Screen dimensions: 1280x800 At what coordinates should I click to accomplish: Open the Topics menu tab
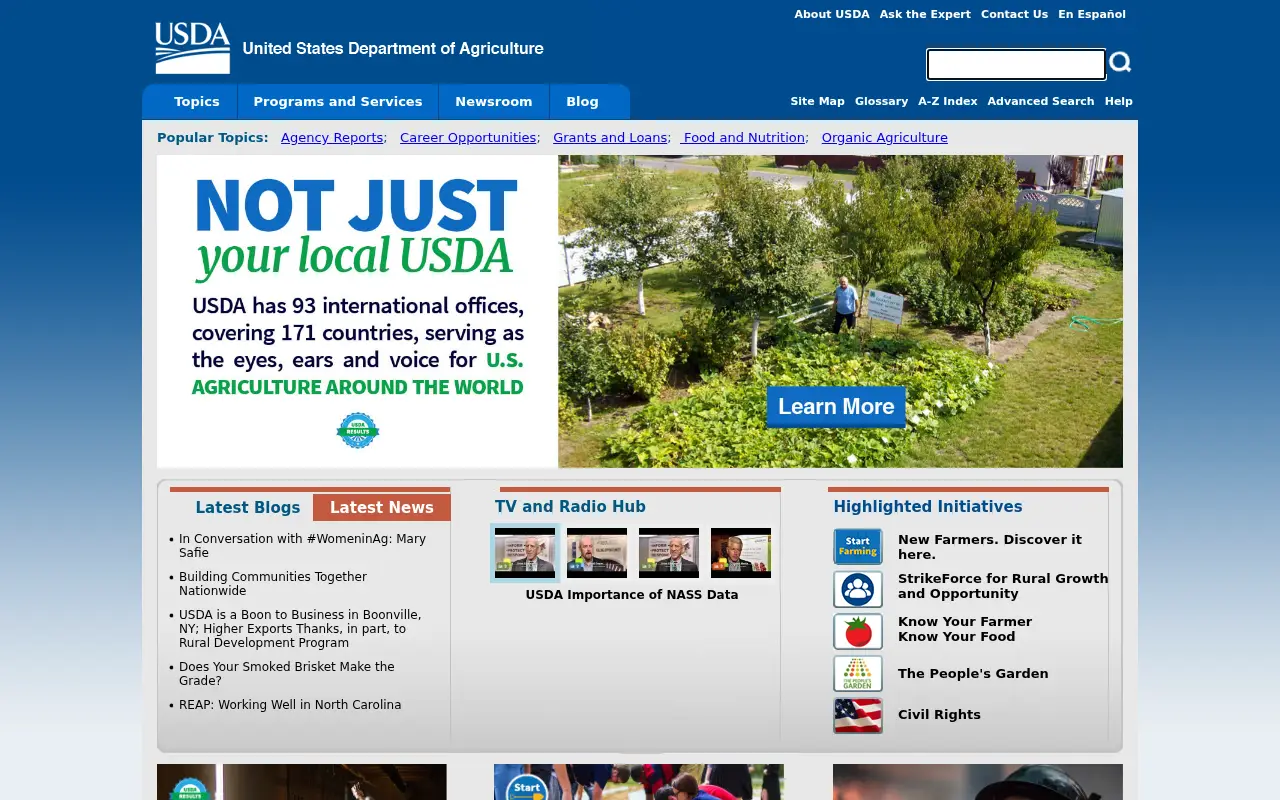pyautogui.click(x=196, y=102)
